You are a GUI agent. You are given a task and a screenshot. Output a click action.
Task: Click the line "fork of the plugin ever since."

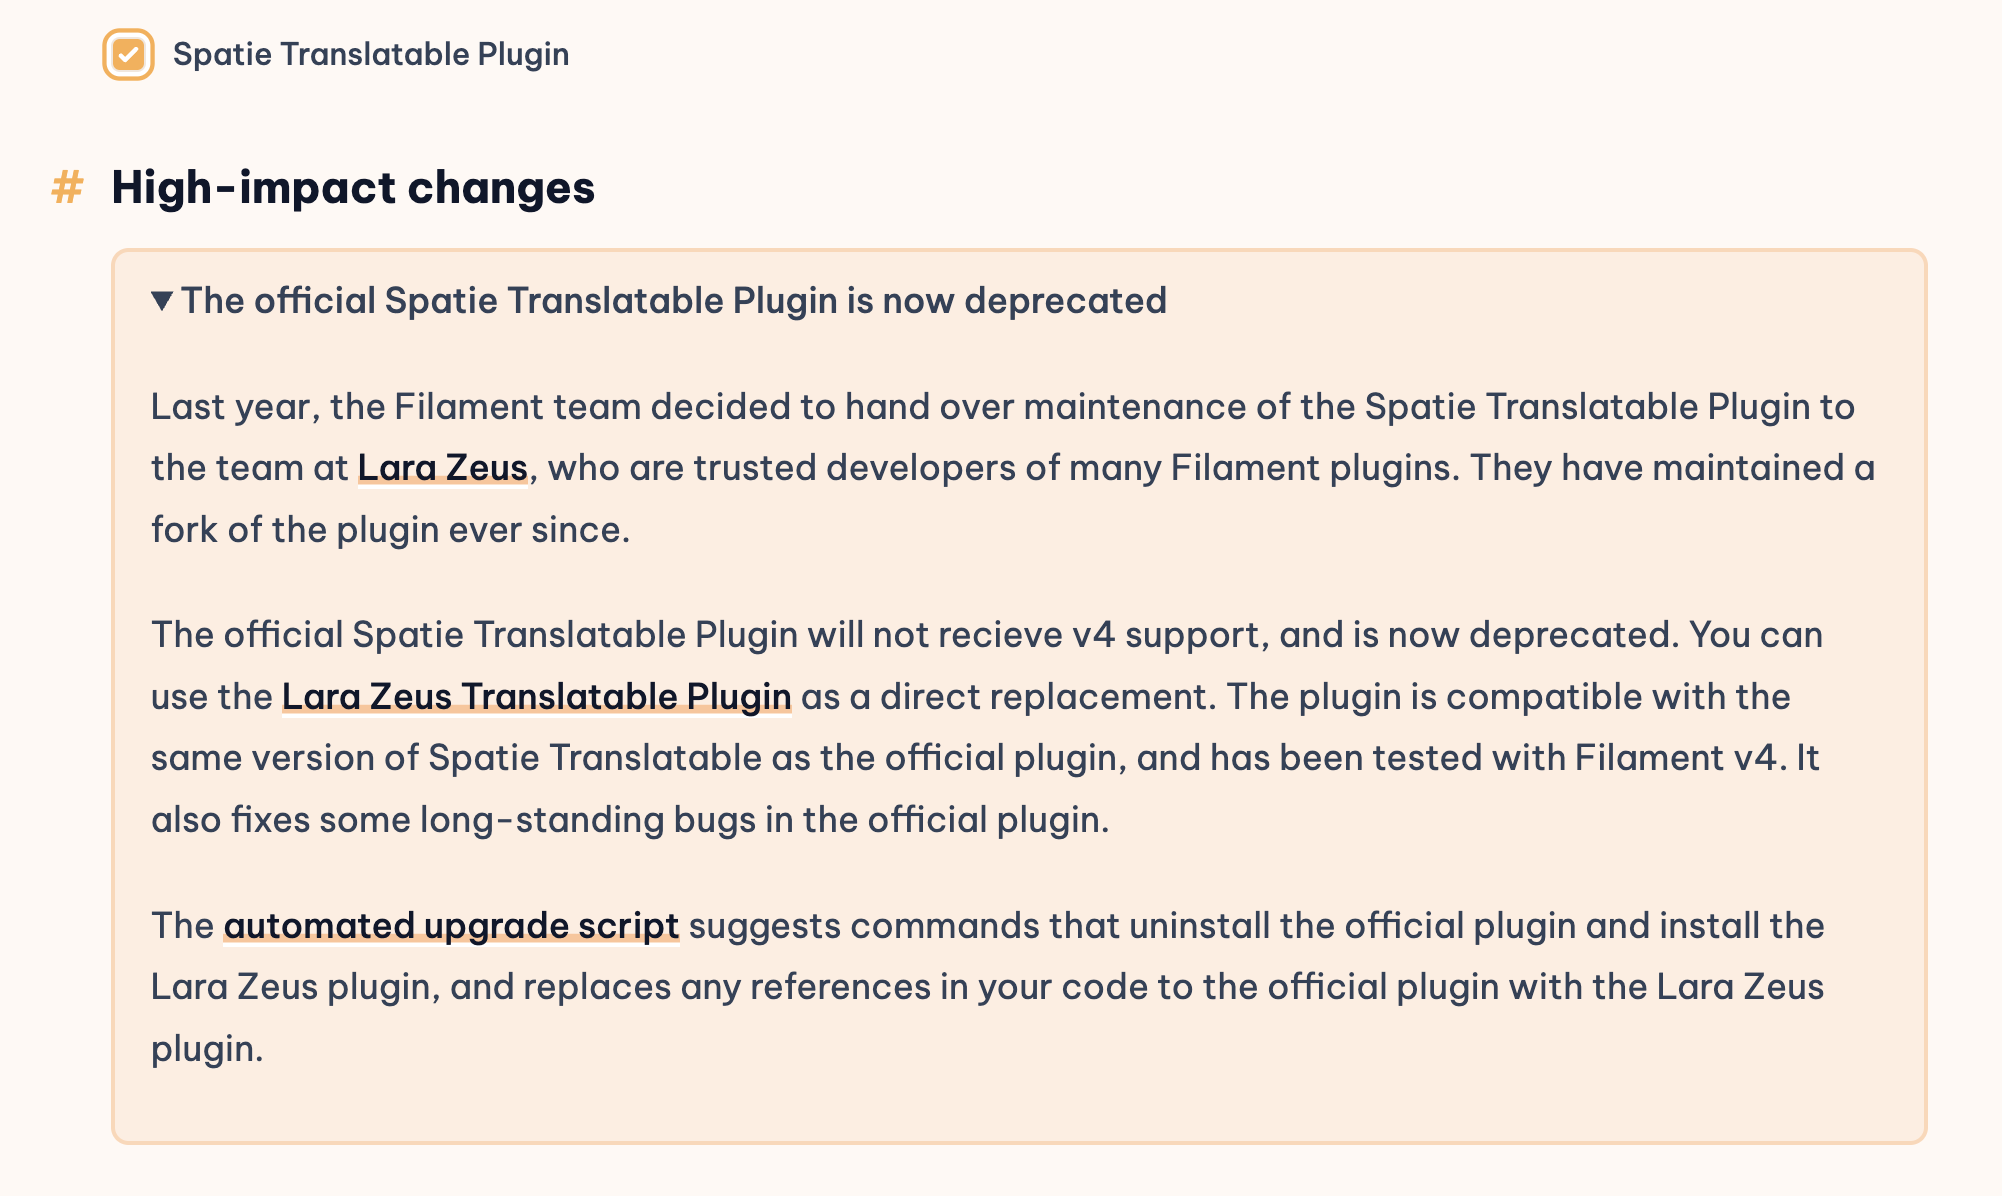click(390, 529)
